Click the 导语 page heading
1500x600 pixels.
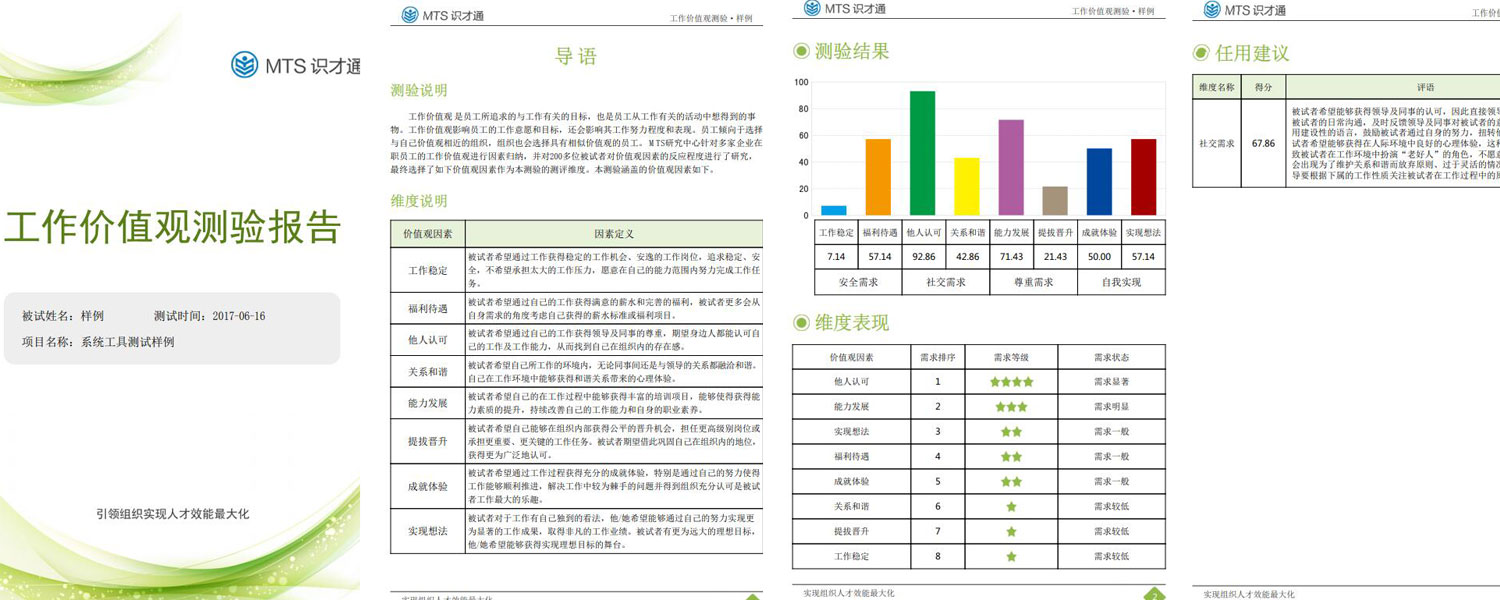(x=576, y=57)
